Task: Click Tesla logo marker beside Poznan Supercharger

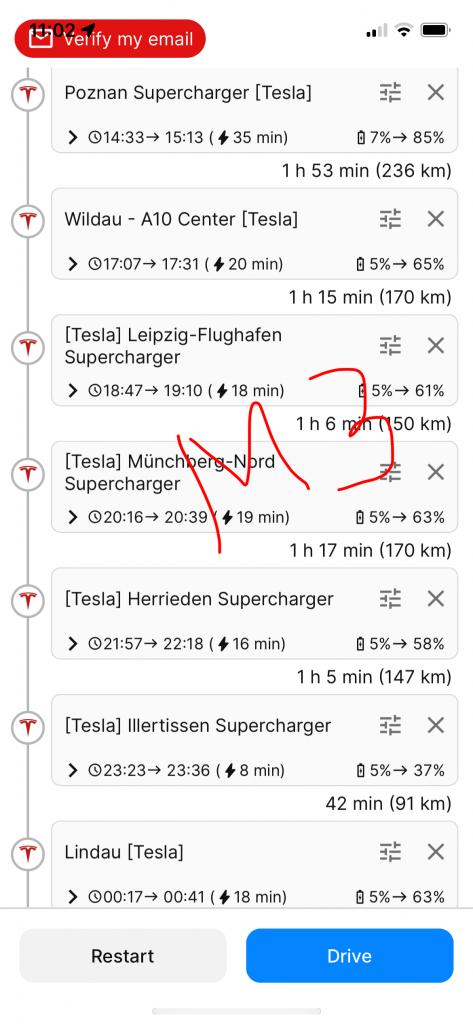Action: pos(27,95)
